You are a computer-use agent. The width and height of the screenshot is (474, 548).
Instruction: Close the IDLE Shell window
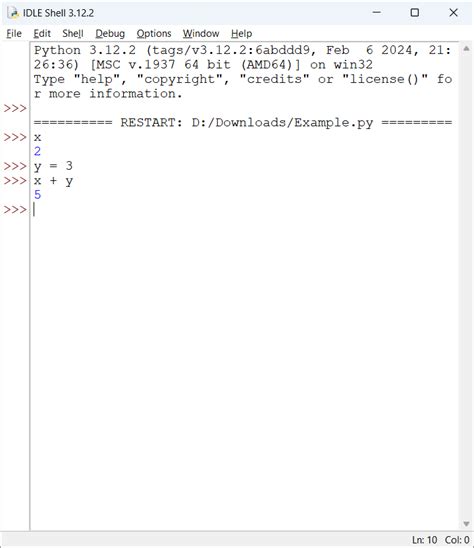point(453,13)
